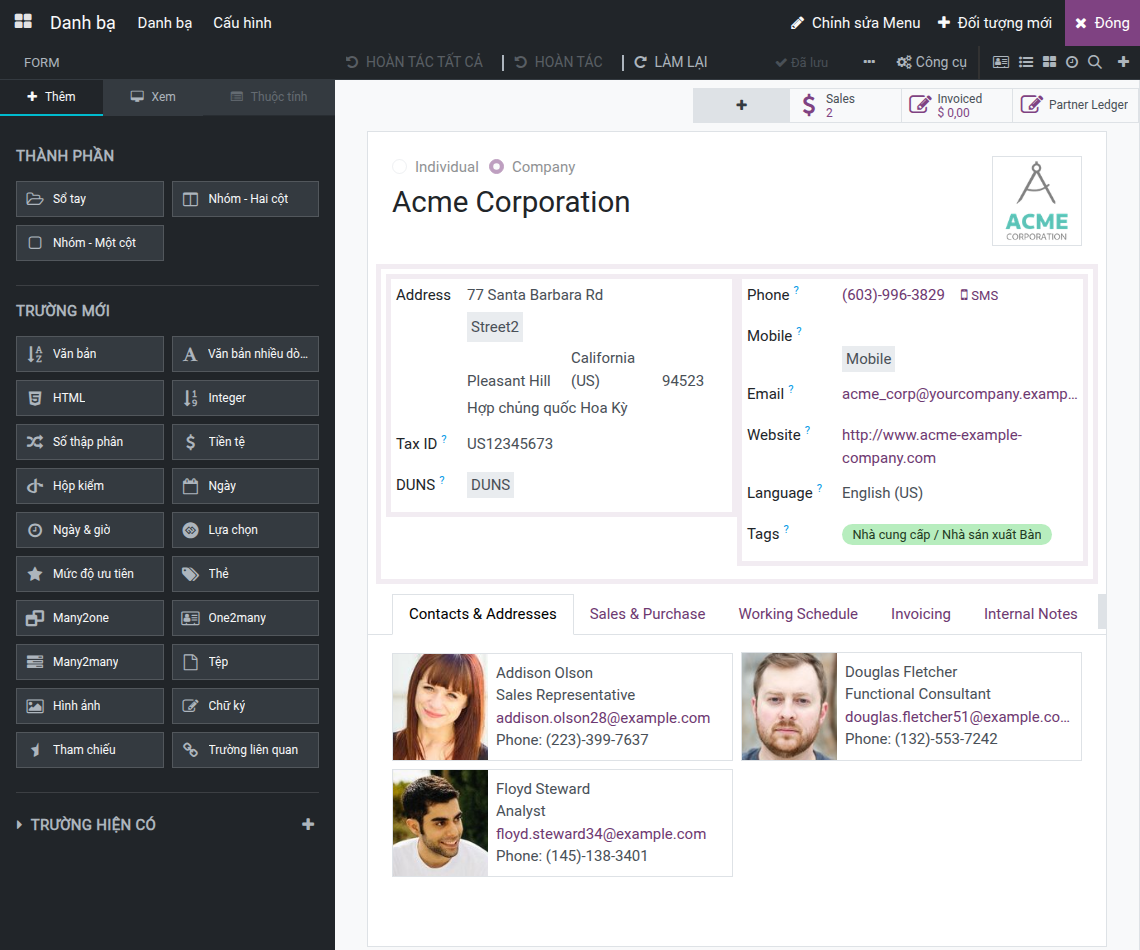The height and width of the screenshot is (950, 1140).
Task: Switch to the Xem sidebar tab
Action: click(x=153, y=97)
